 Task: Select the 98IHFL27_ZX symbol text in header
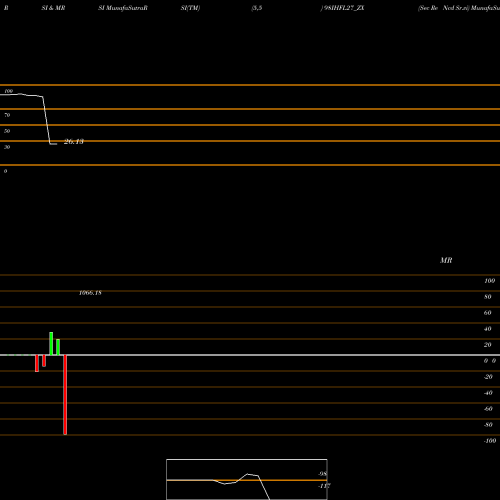344,8
